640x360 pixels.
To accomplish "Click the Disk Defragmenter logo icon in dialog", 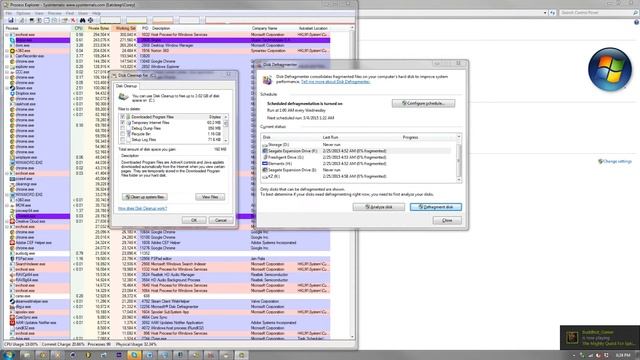I will pos(267,80).
